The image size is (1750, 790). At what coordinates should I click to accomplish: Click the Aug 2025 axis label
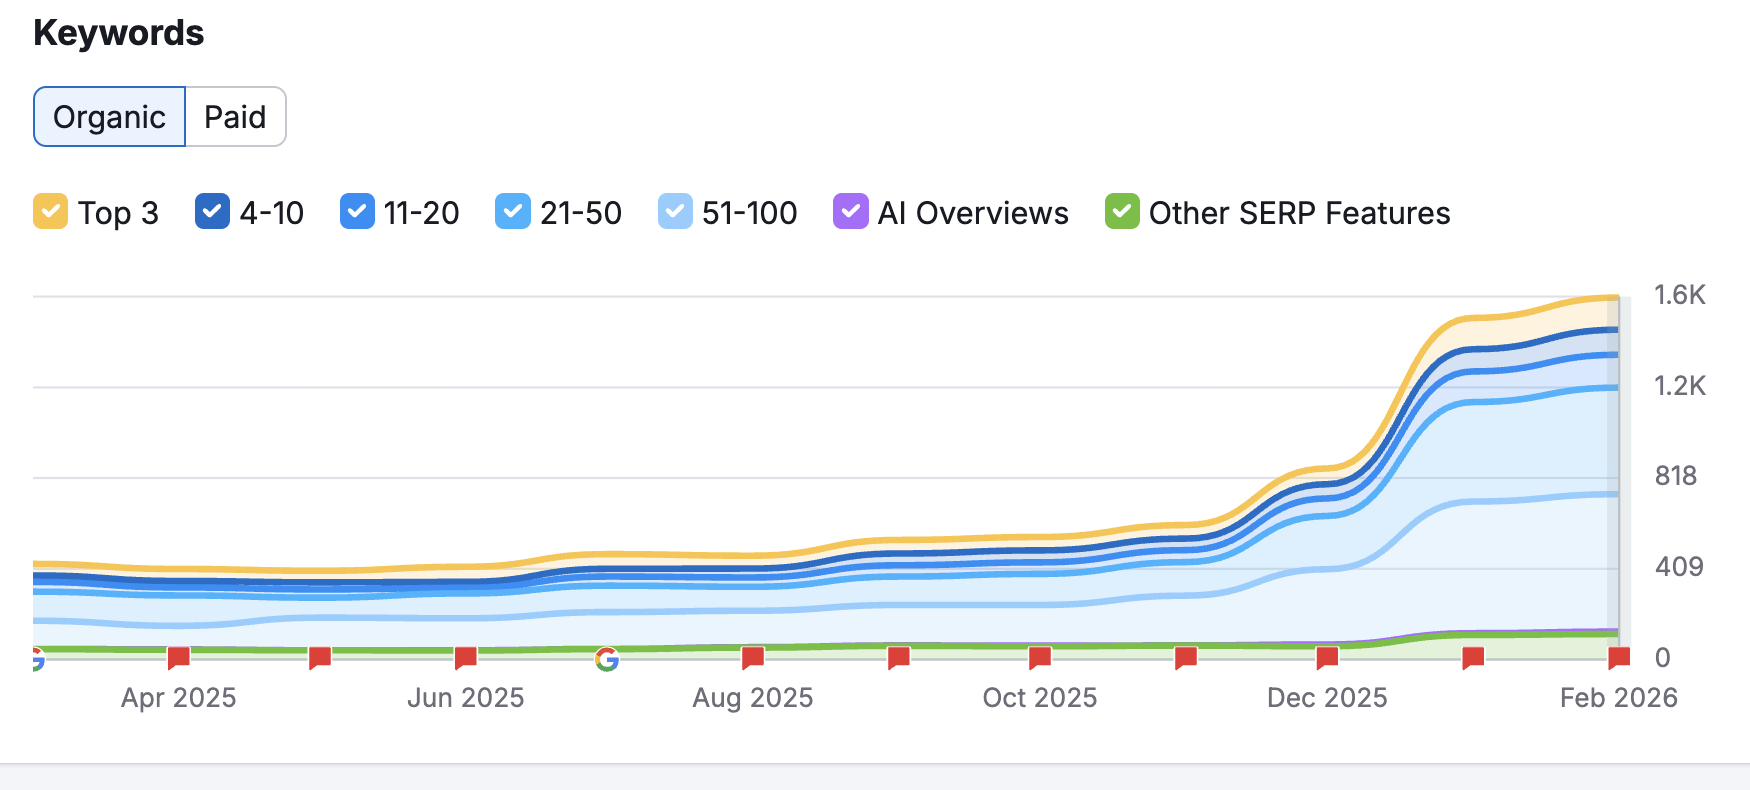[753, 698]
